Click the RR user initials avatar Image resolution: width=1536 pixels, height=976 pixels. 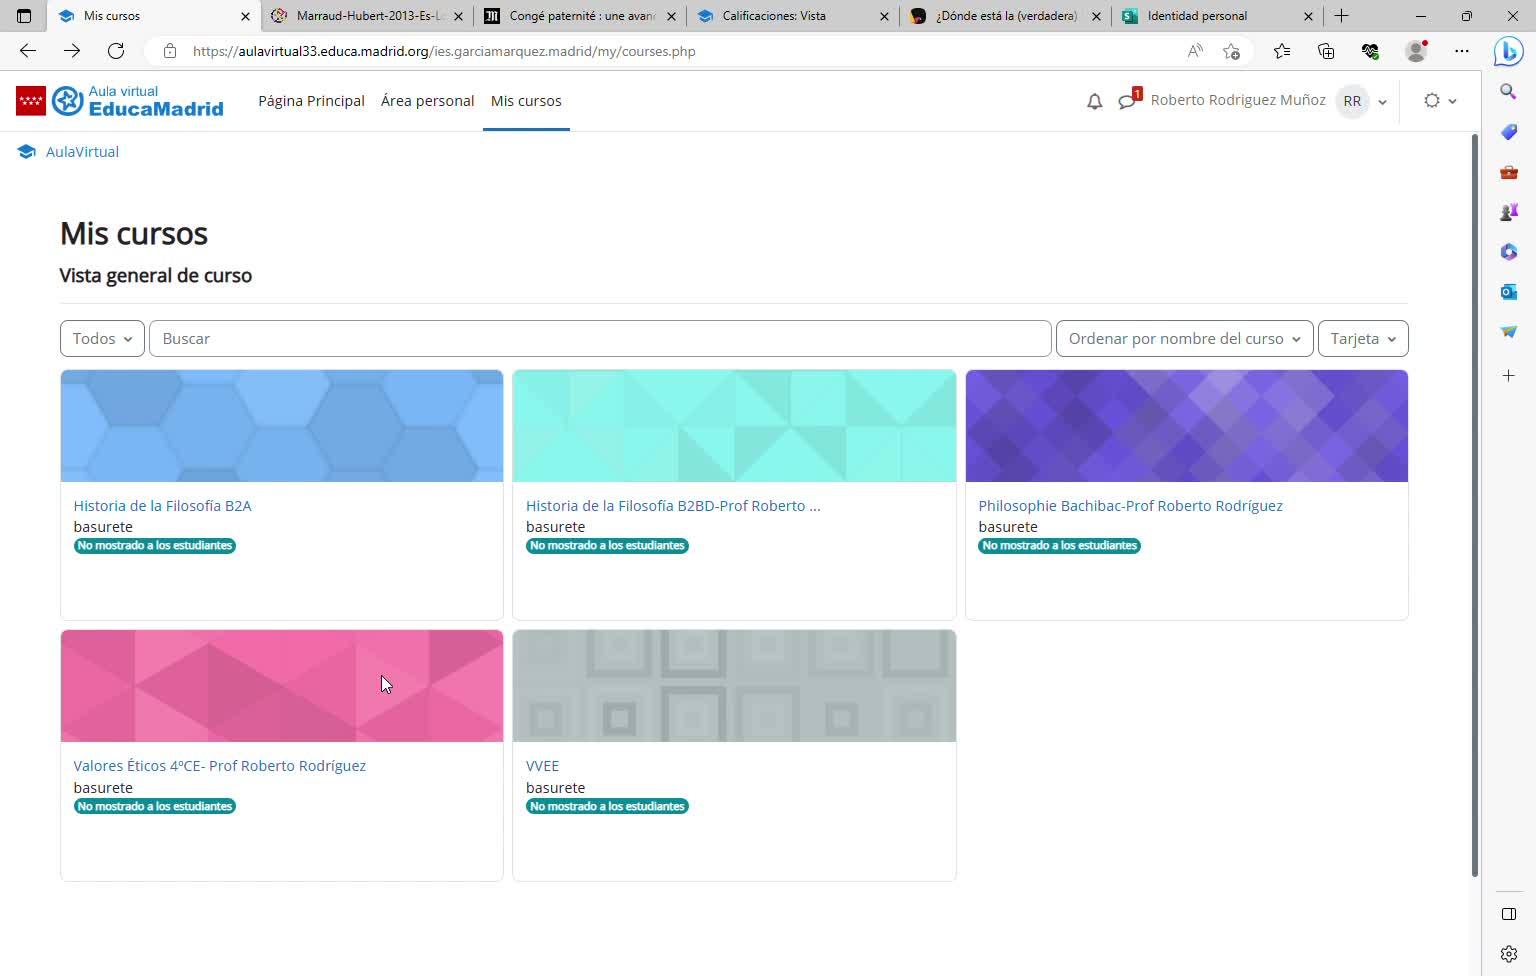[1352, 101]
